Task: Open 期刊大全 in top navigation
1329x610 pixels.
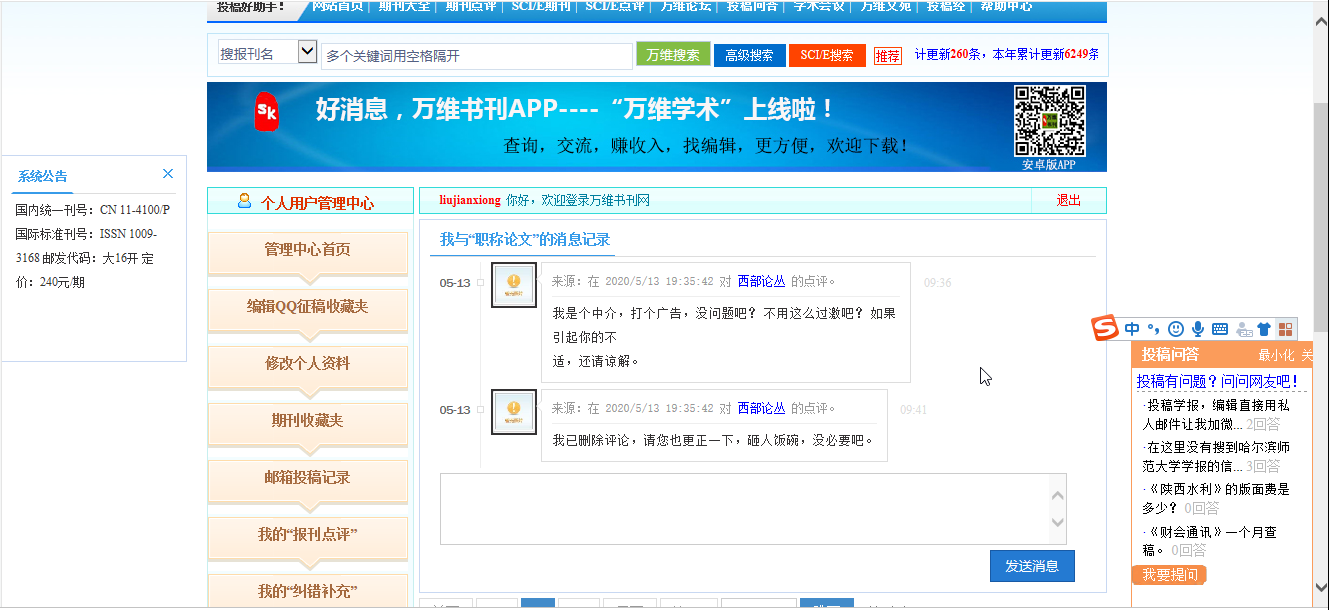Action: (x=404, y=6)
